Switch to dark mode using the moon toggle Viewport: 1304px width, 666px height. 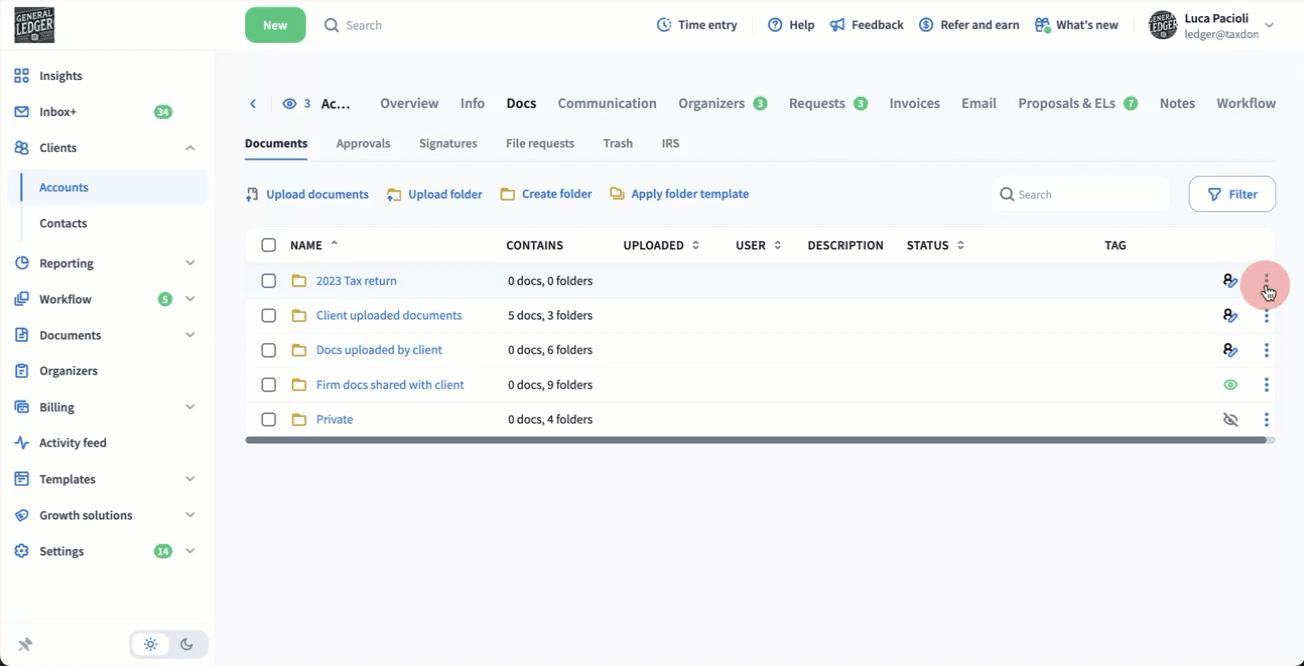tap(187, 645)
